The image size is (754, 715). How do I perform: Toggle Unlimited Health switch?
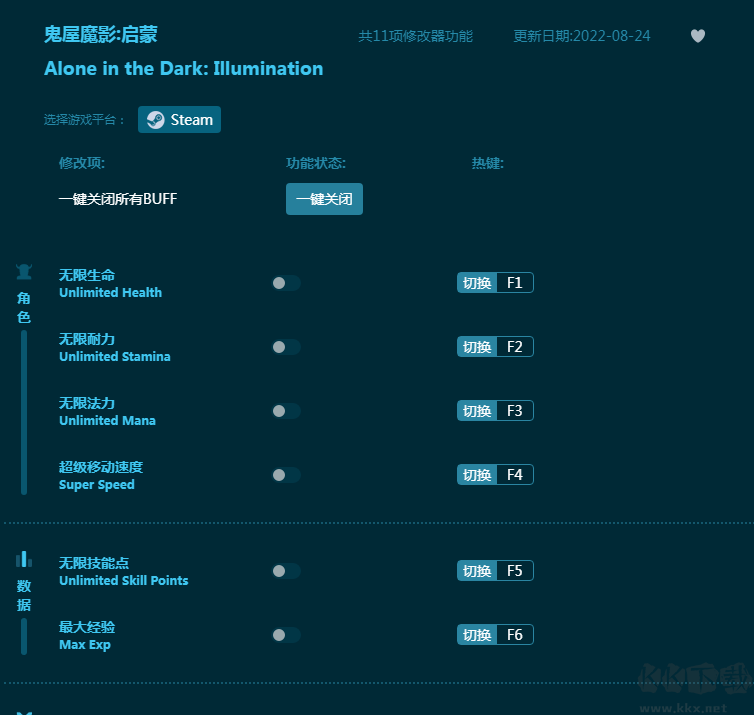pyautogui.click(x=285, y=283)
